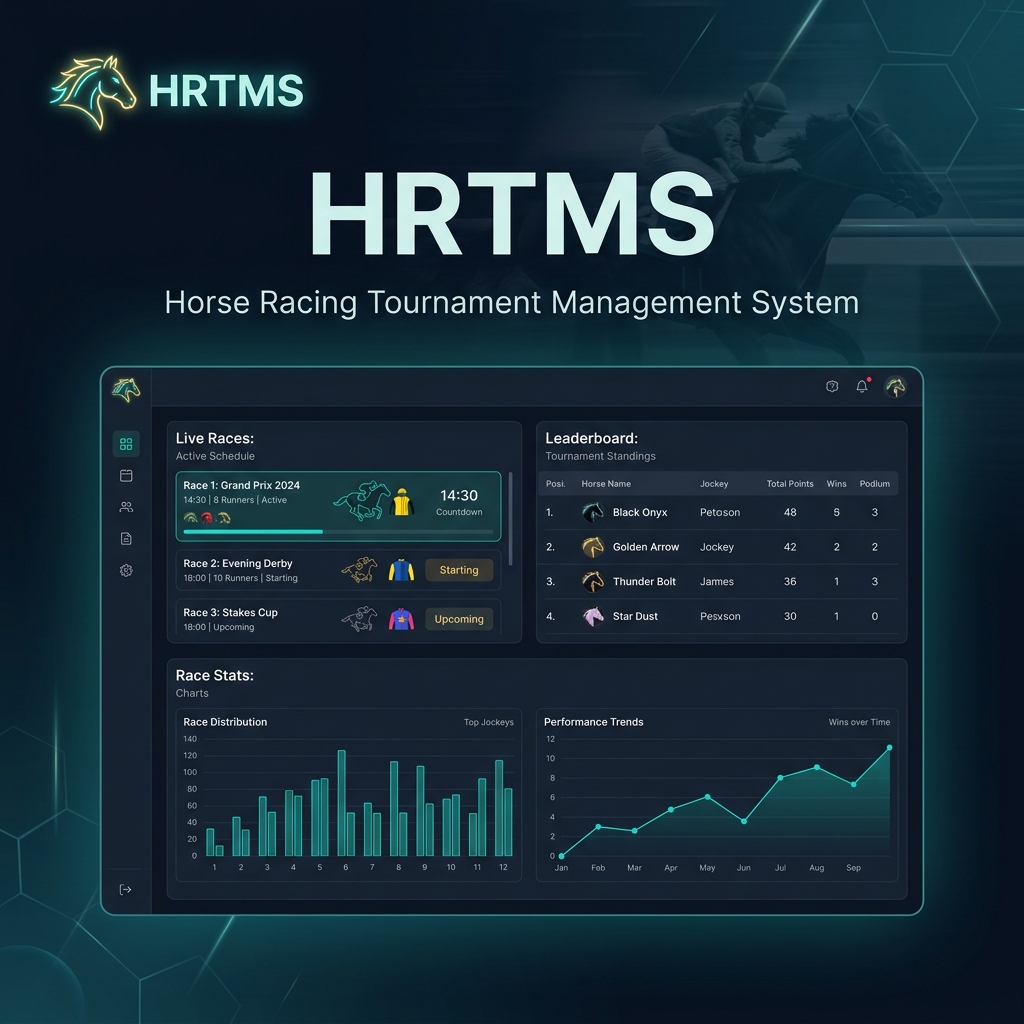This screenshot has width=1024, height=1024.
Task: Click the Upcoming status button
Action: pyautogui.click(x=459, y=619)
